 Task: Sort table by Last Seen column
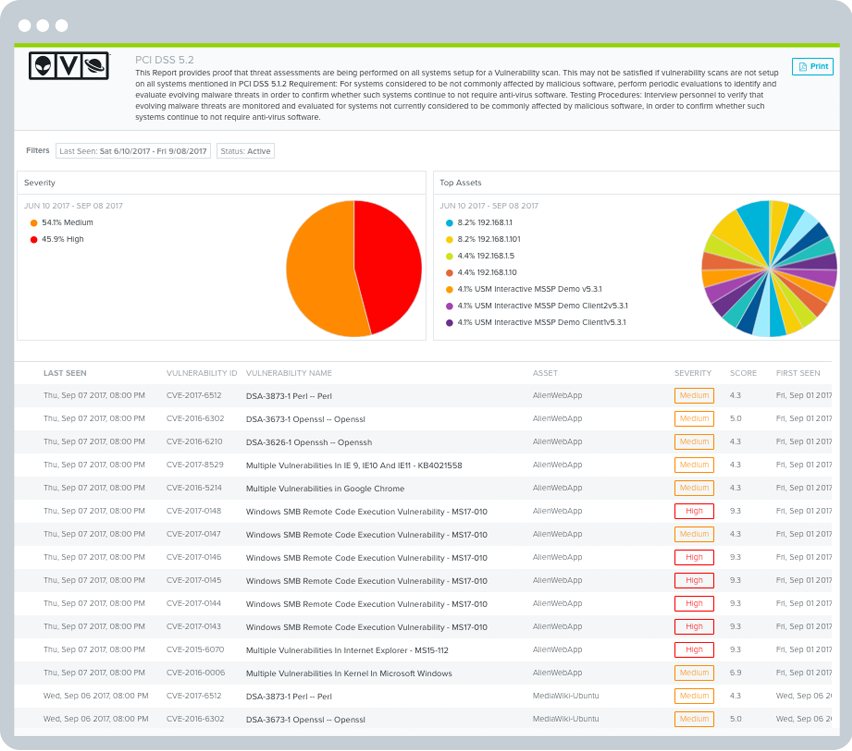click(65, 373)
